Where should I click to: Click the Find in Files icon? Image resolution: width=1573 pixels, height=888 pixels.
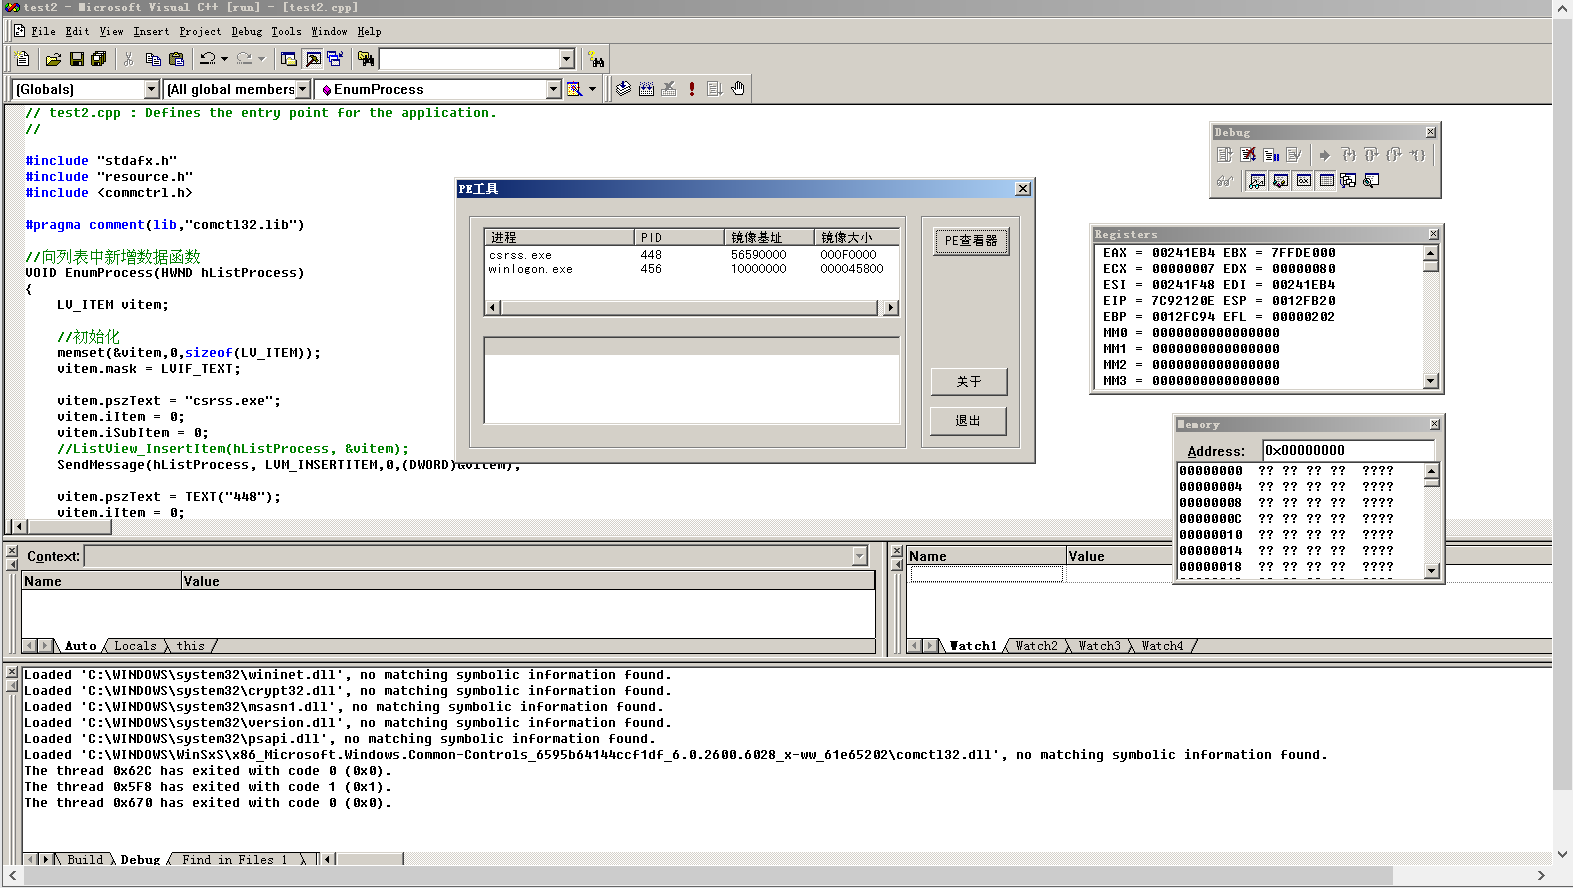366,59
